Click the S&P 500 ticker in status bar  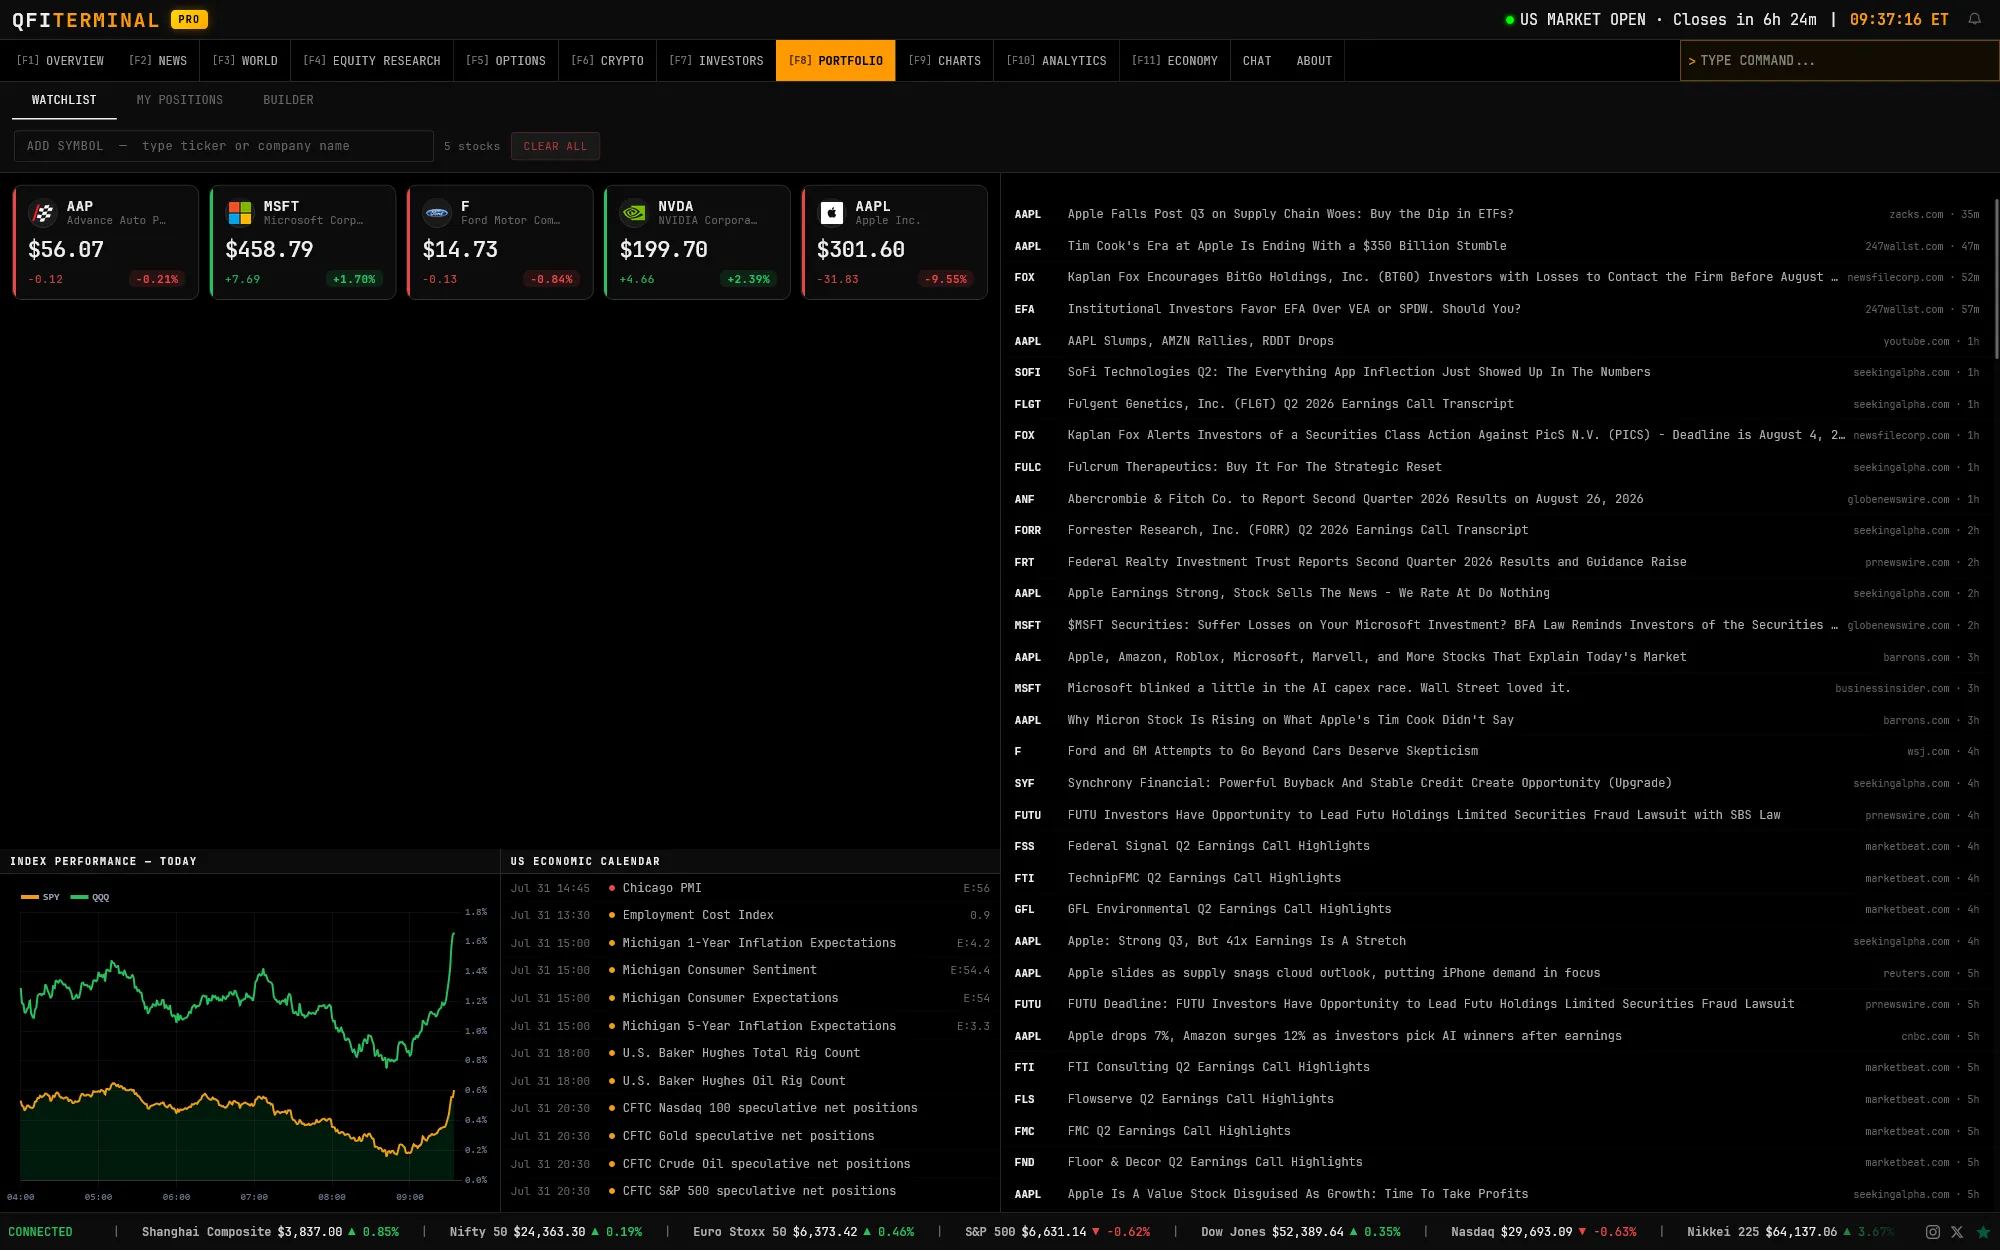(1057, 1232)
